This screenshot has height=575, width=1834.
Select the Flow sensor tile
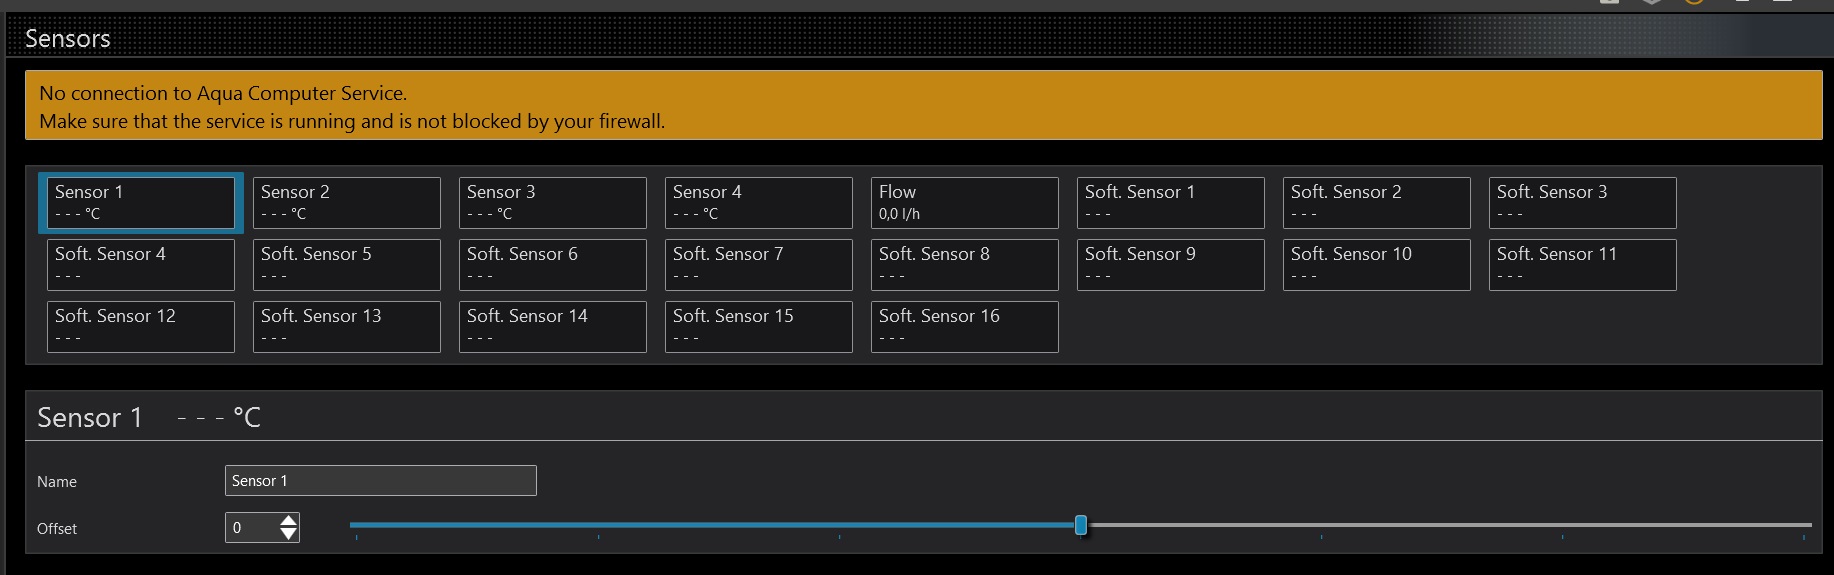coord(965,203)
